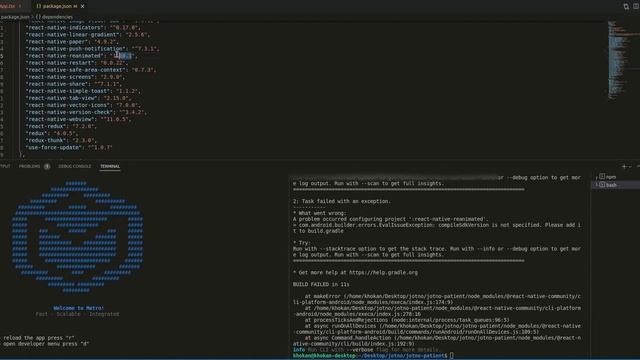This screenshot has width=640, height=360.
Task: Close the package.json editor tab
Action: [x=82, y=6]
